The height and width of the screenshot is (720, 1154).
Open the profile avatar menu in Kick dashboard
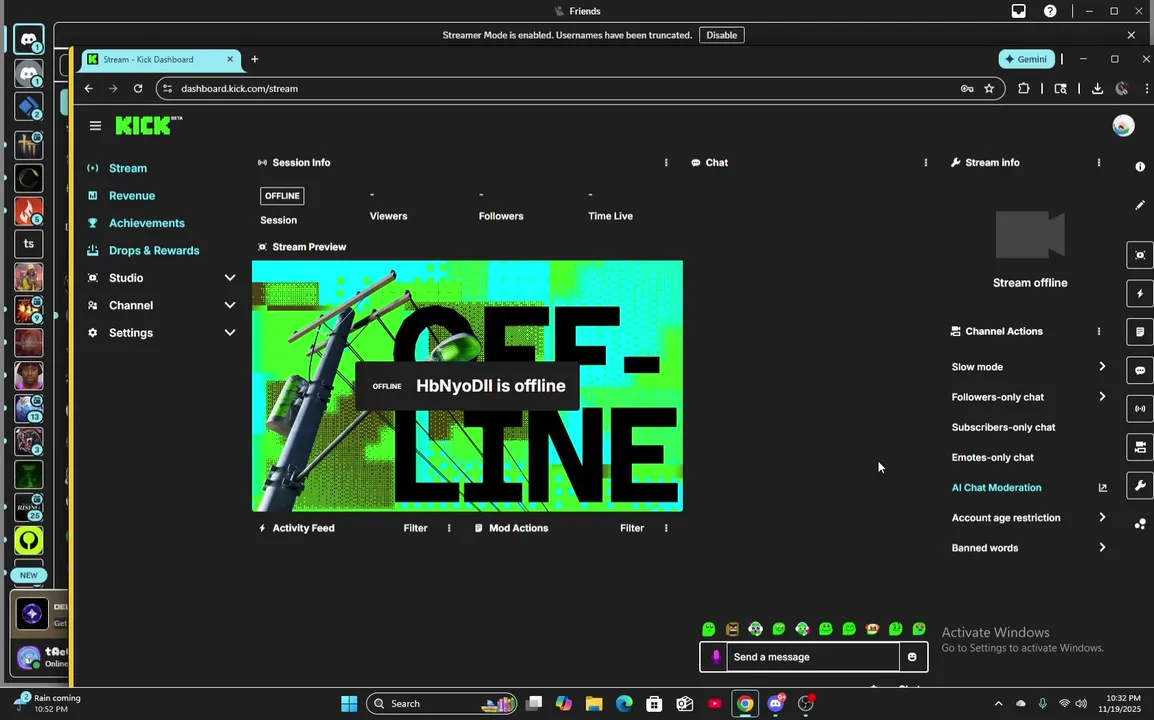[x=1123, y=126]
